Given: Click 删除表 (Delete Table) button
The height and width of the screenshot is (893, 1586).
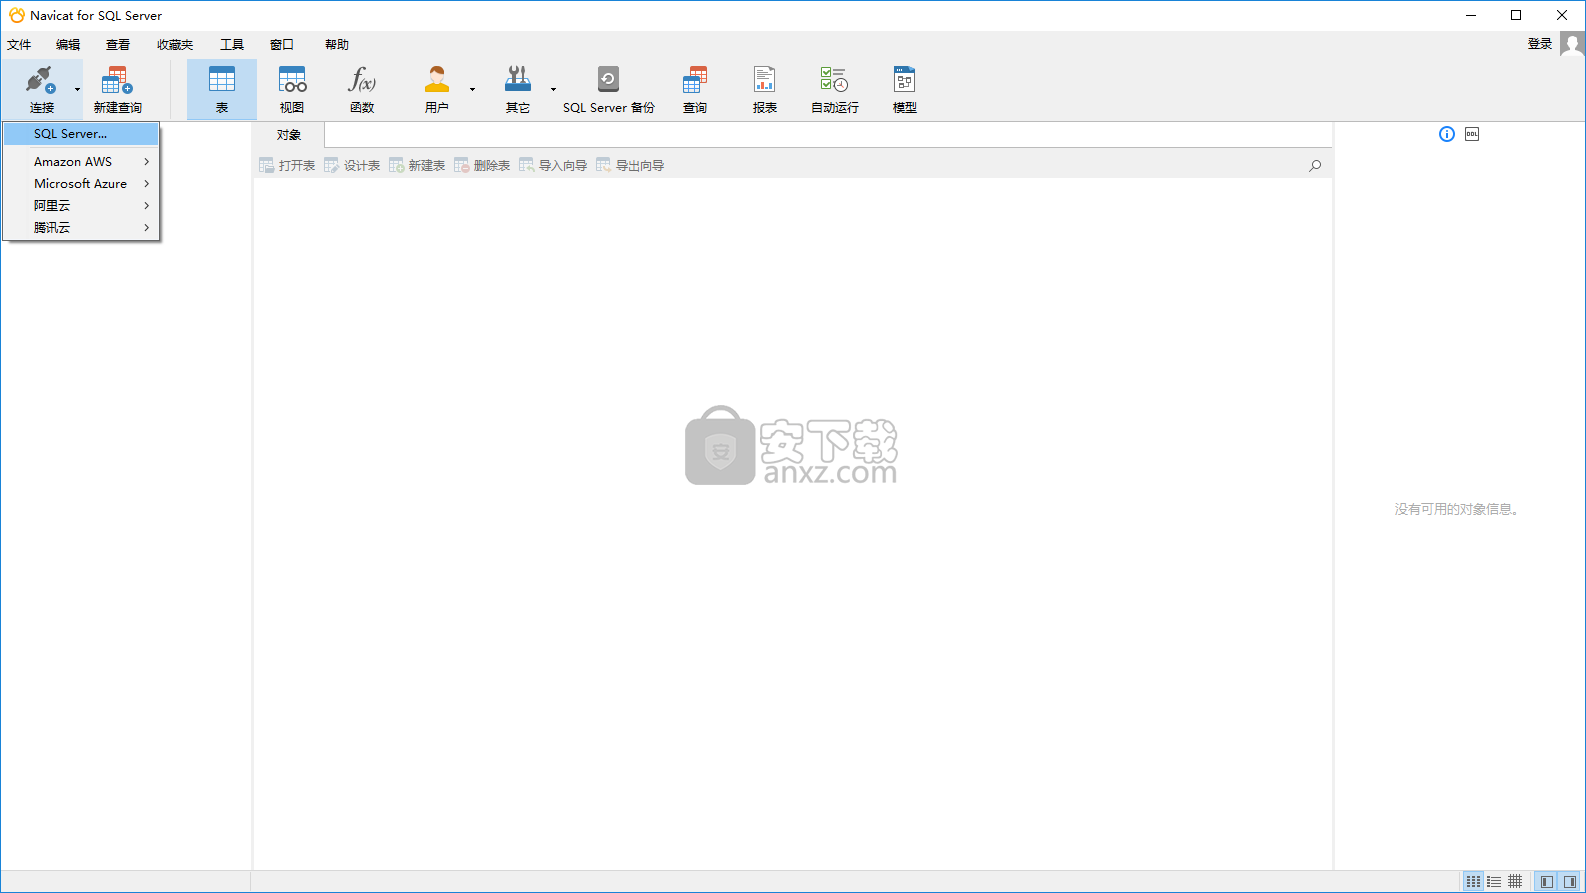Looking at the screenshot, I should coord(482,165).
